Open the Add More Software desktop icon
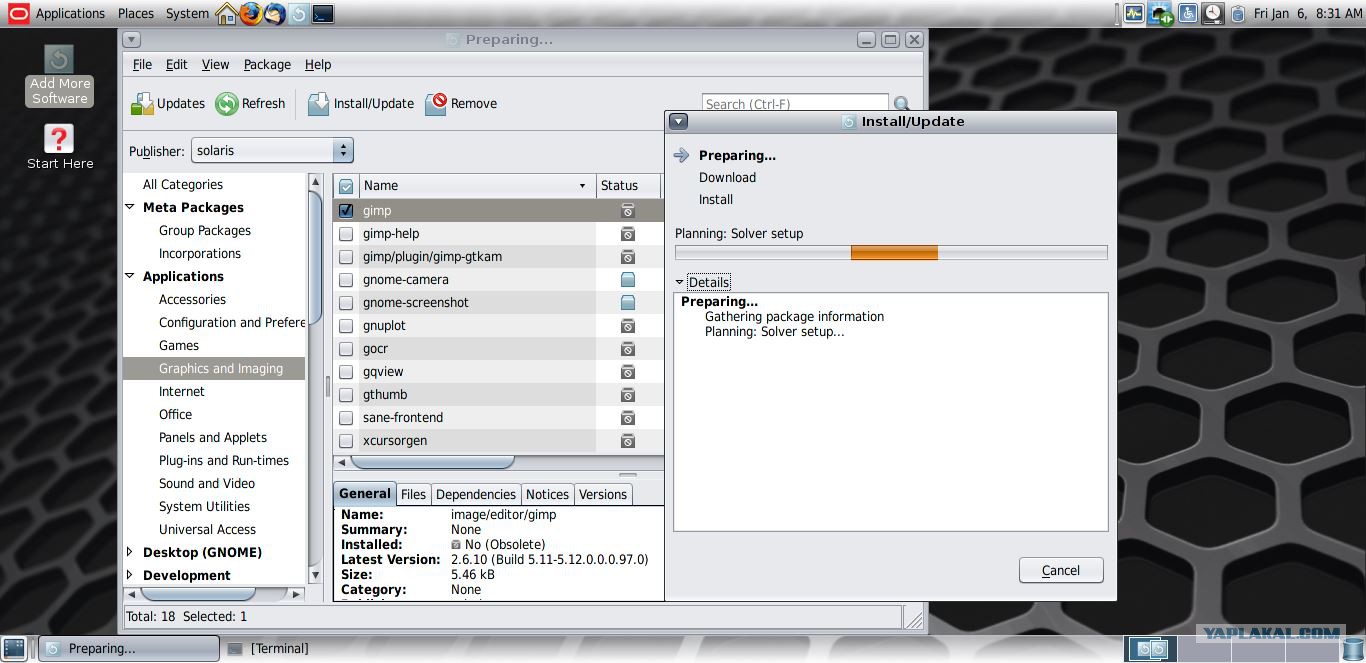This screenshot has width=1366, height=663. pos(60,76)
